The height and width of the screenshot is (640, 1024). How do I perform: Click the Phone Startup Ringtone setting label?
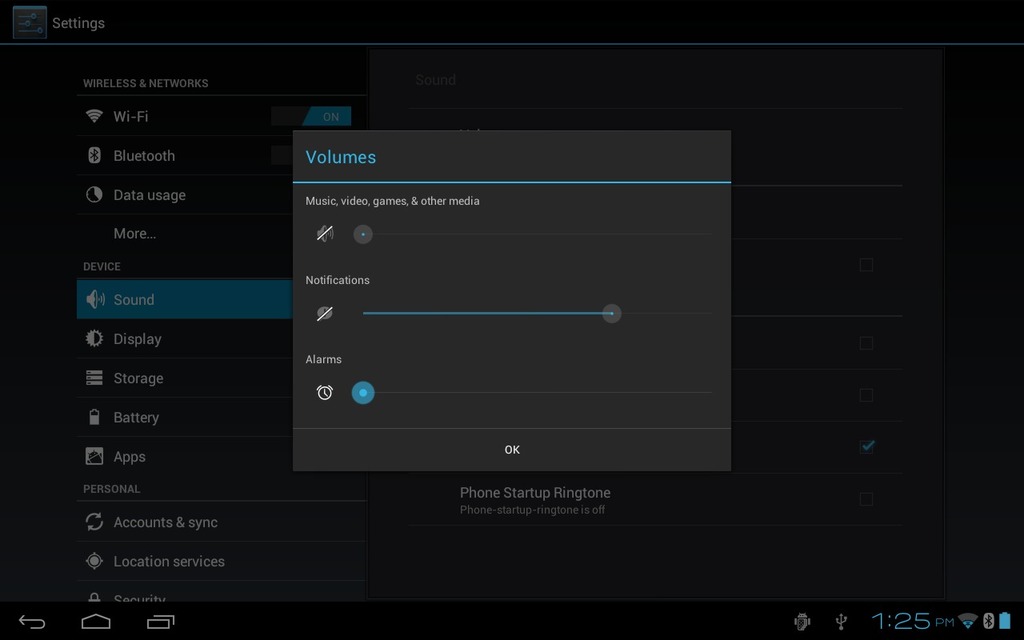[535, 492]
